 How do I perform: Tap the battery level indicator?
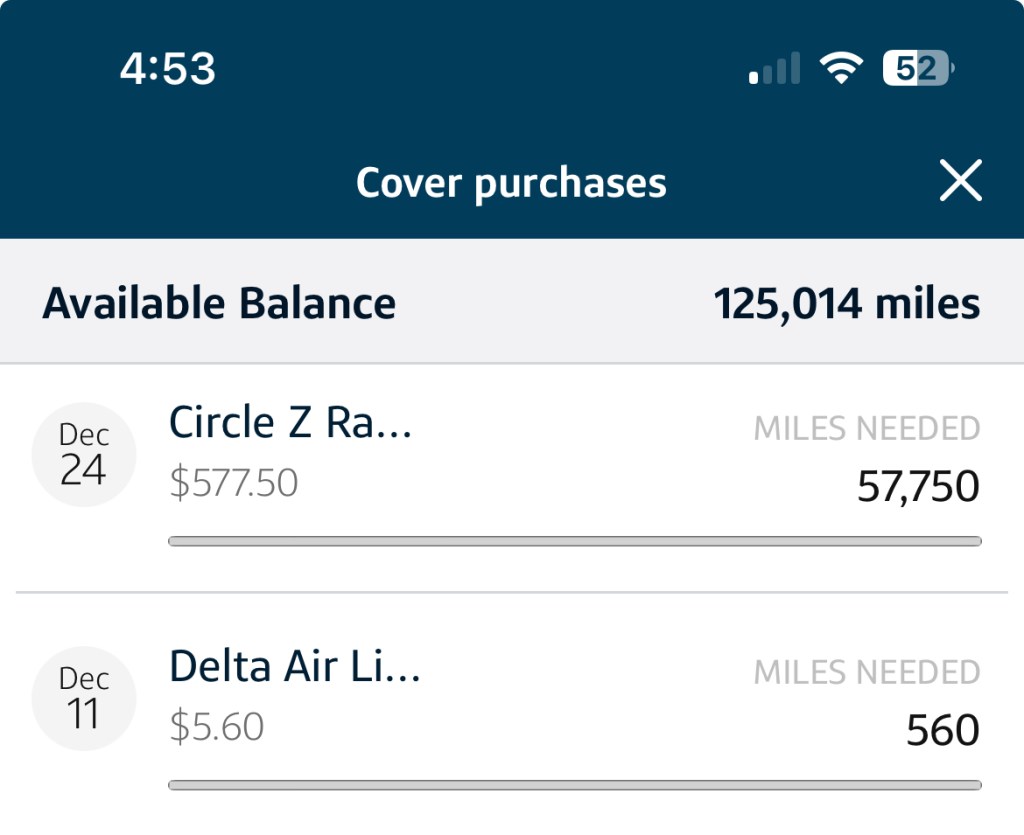coord(917,69)
